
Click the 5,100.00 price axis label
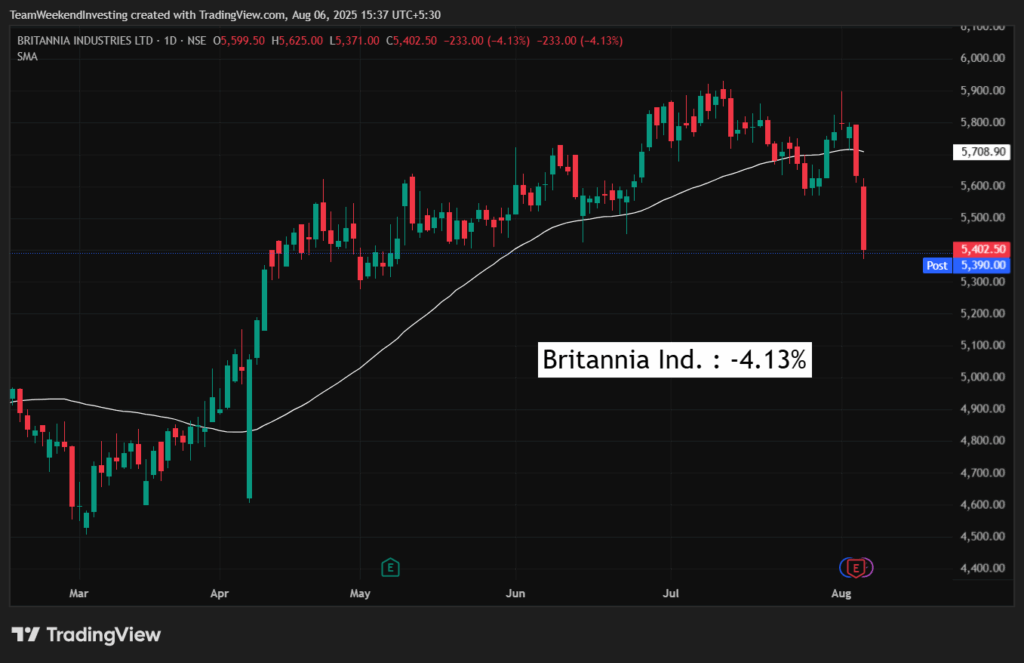982,345
